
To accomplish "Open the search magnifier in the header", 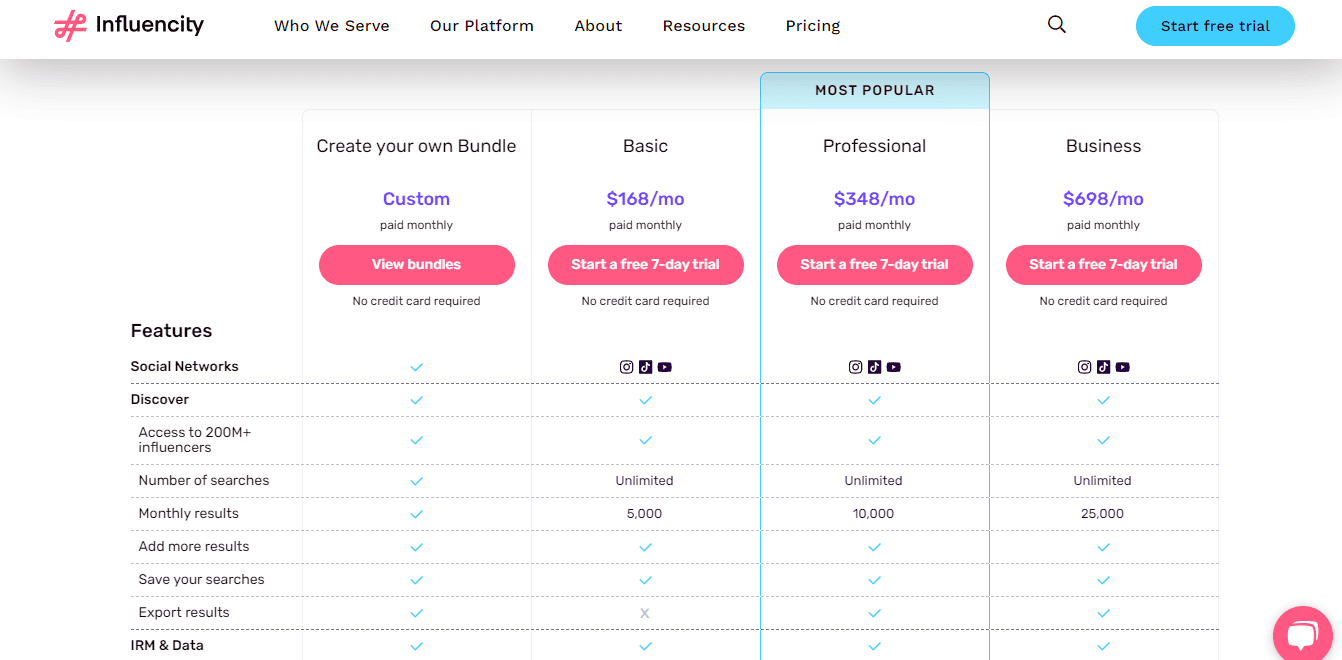I will pos(1057,24).
